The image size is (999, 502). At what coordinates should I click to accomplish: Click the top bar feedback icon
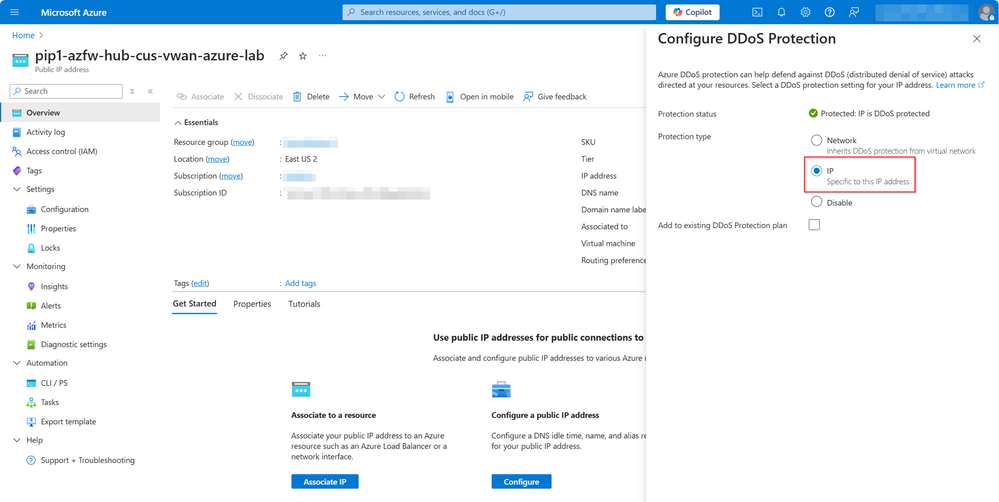854,12
